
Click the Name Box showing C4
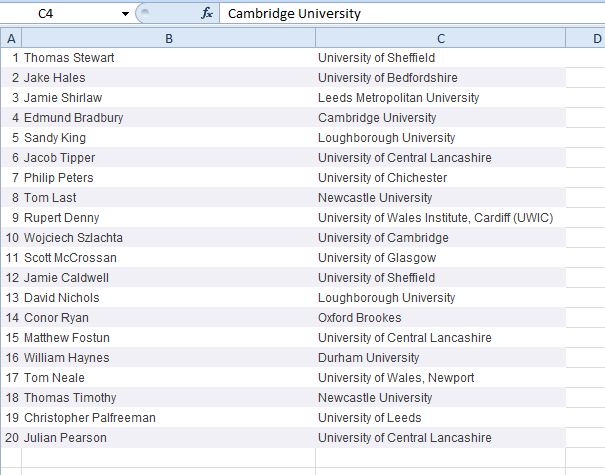click(60, 14)
